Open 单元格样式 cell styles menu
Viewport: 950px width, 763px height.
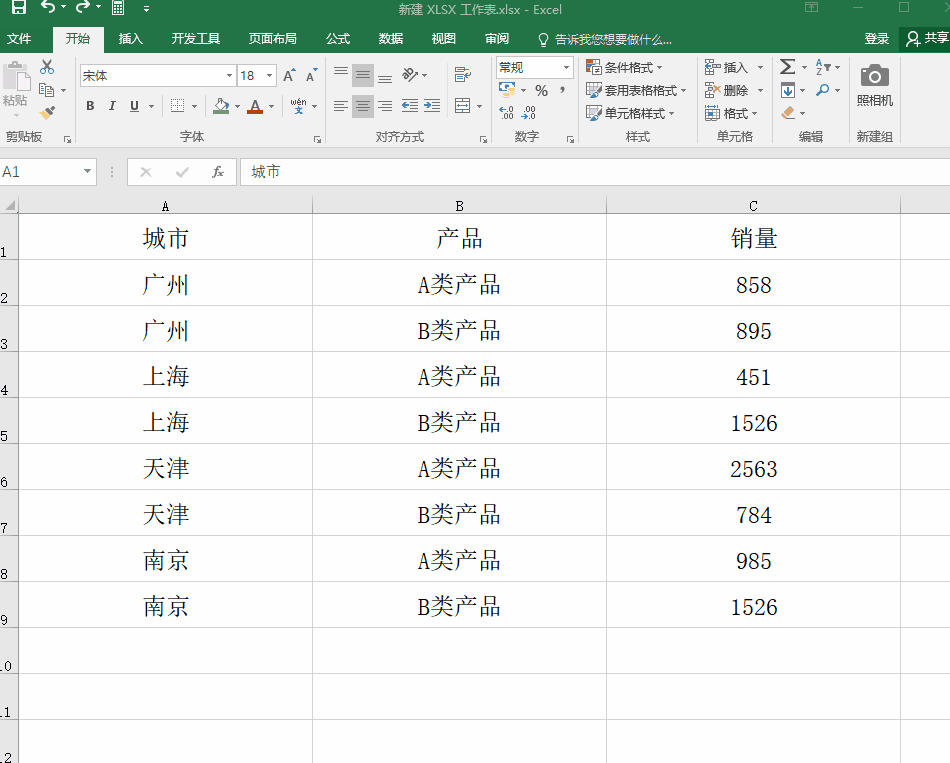pyautogui.click(x=630, y=113)
